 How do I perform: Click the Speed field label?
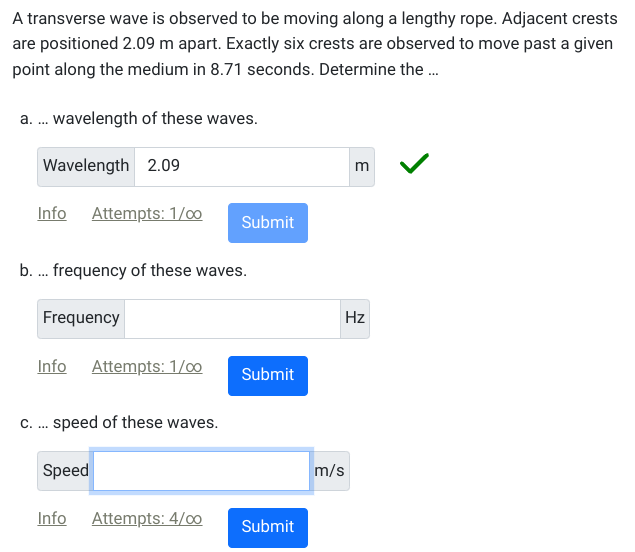(65, 471)
